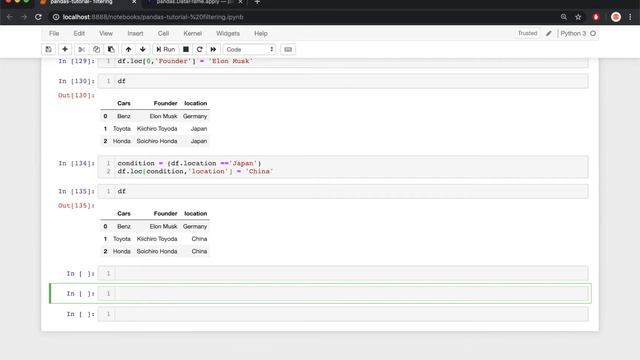Click 'China' in Toyota row of Out[135]
Image resolution: width=640 pixels, height=360 pixels.
(199, 239)
